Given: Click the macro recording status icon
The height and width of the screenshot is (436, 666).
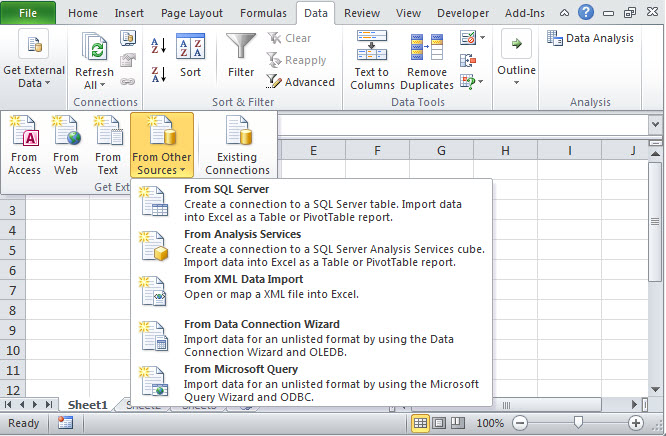Looking at the screenshot, I should pos(65,423).
